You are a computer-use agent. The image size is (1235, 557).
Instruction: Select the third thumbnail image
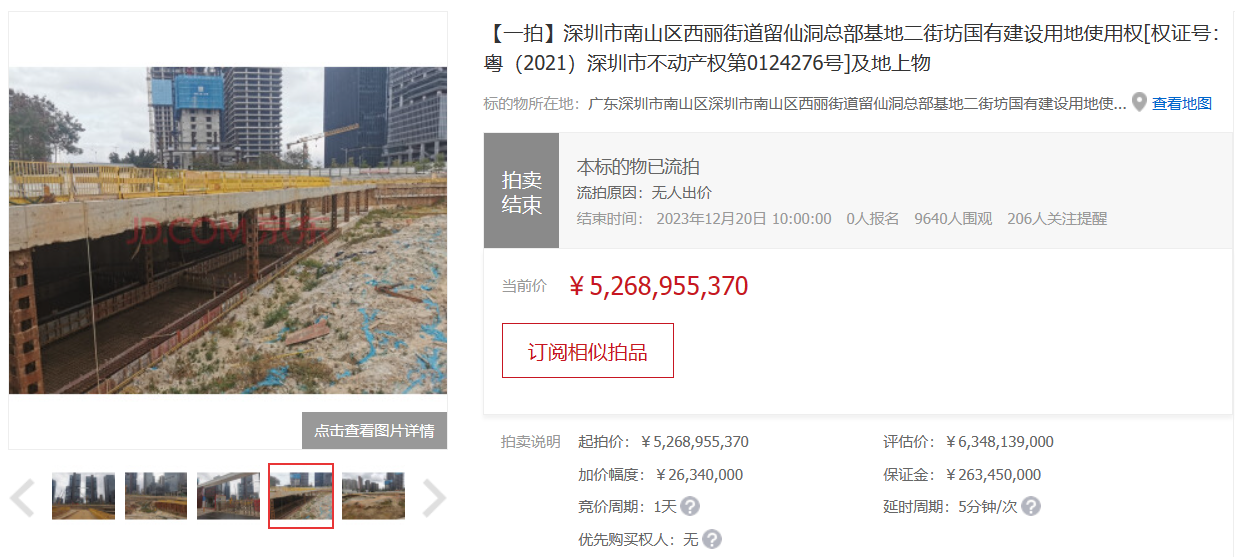(228, 496)
